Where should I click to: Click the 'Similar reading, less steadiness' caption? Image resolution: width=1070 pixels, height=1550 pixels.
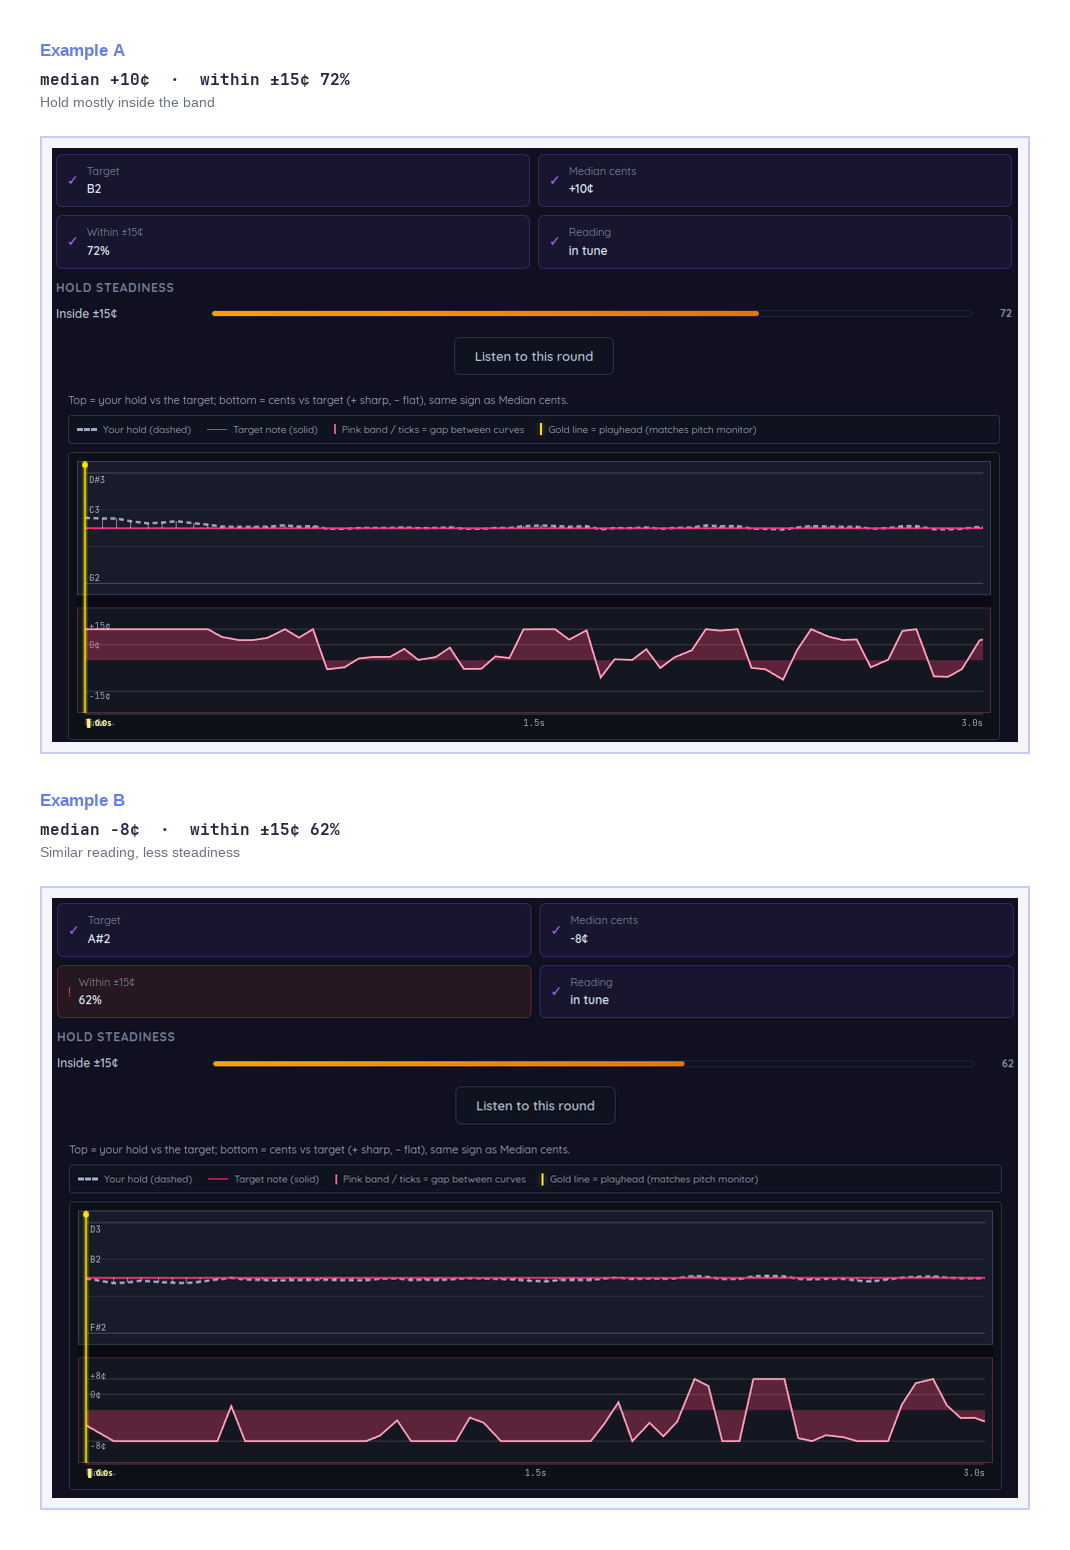(140, 852)
